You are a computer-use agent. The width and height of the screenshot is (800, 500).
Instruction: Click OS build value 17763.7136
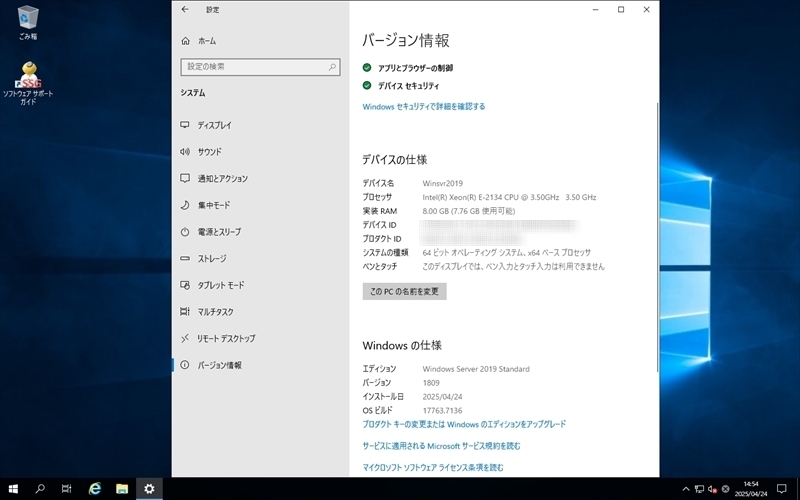point(442,410)
